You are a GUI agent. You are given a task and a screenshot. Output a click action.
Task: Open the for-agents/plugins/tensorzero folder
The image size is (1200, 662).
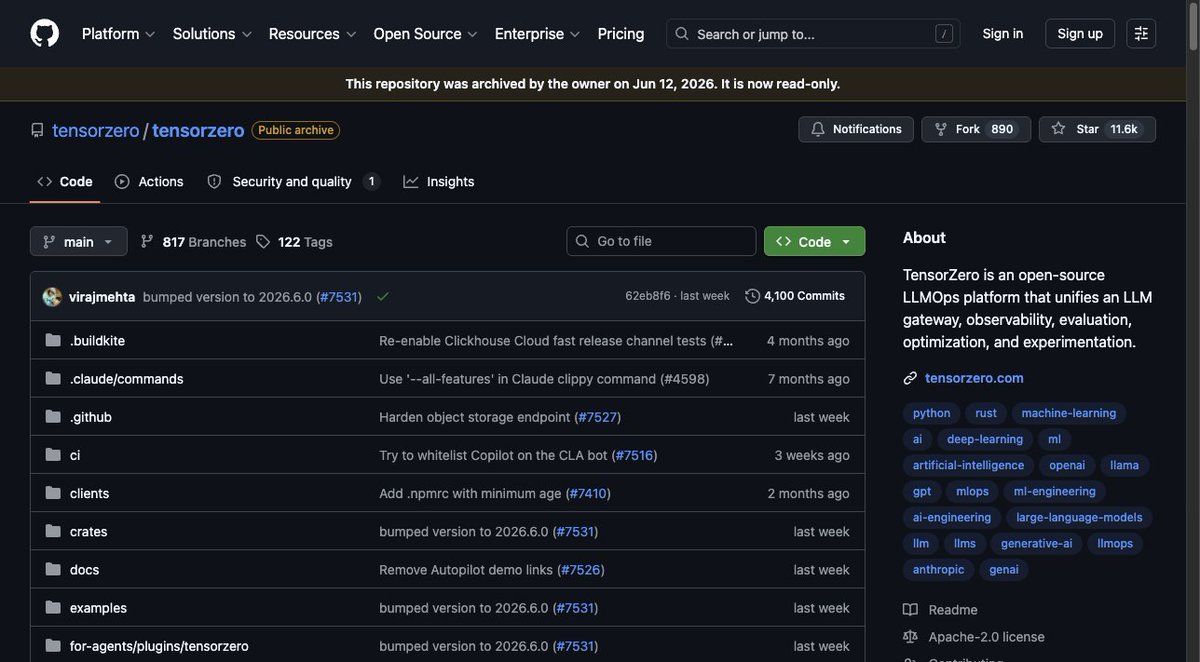click(159, 646)
